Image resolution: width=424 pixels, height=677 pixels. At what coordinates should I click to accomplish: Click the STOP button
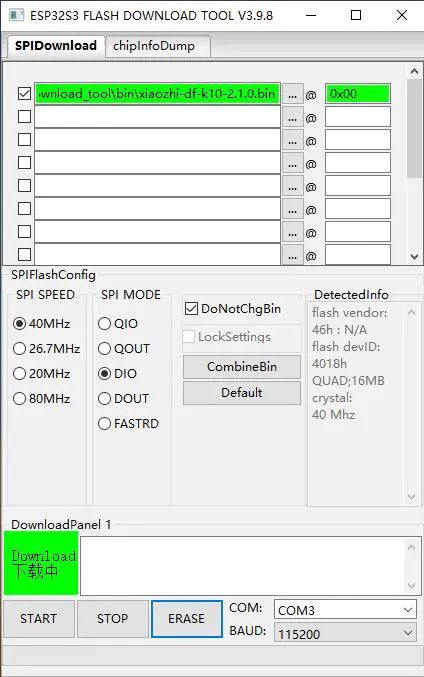(112, 619)
